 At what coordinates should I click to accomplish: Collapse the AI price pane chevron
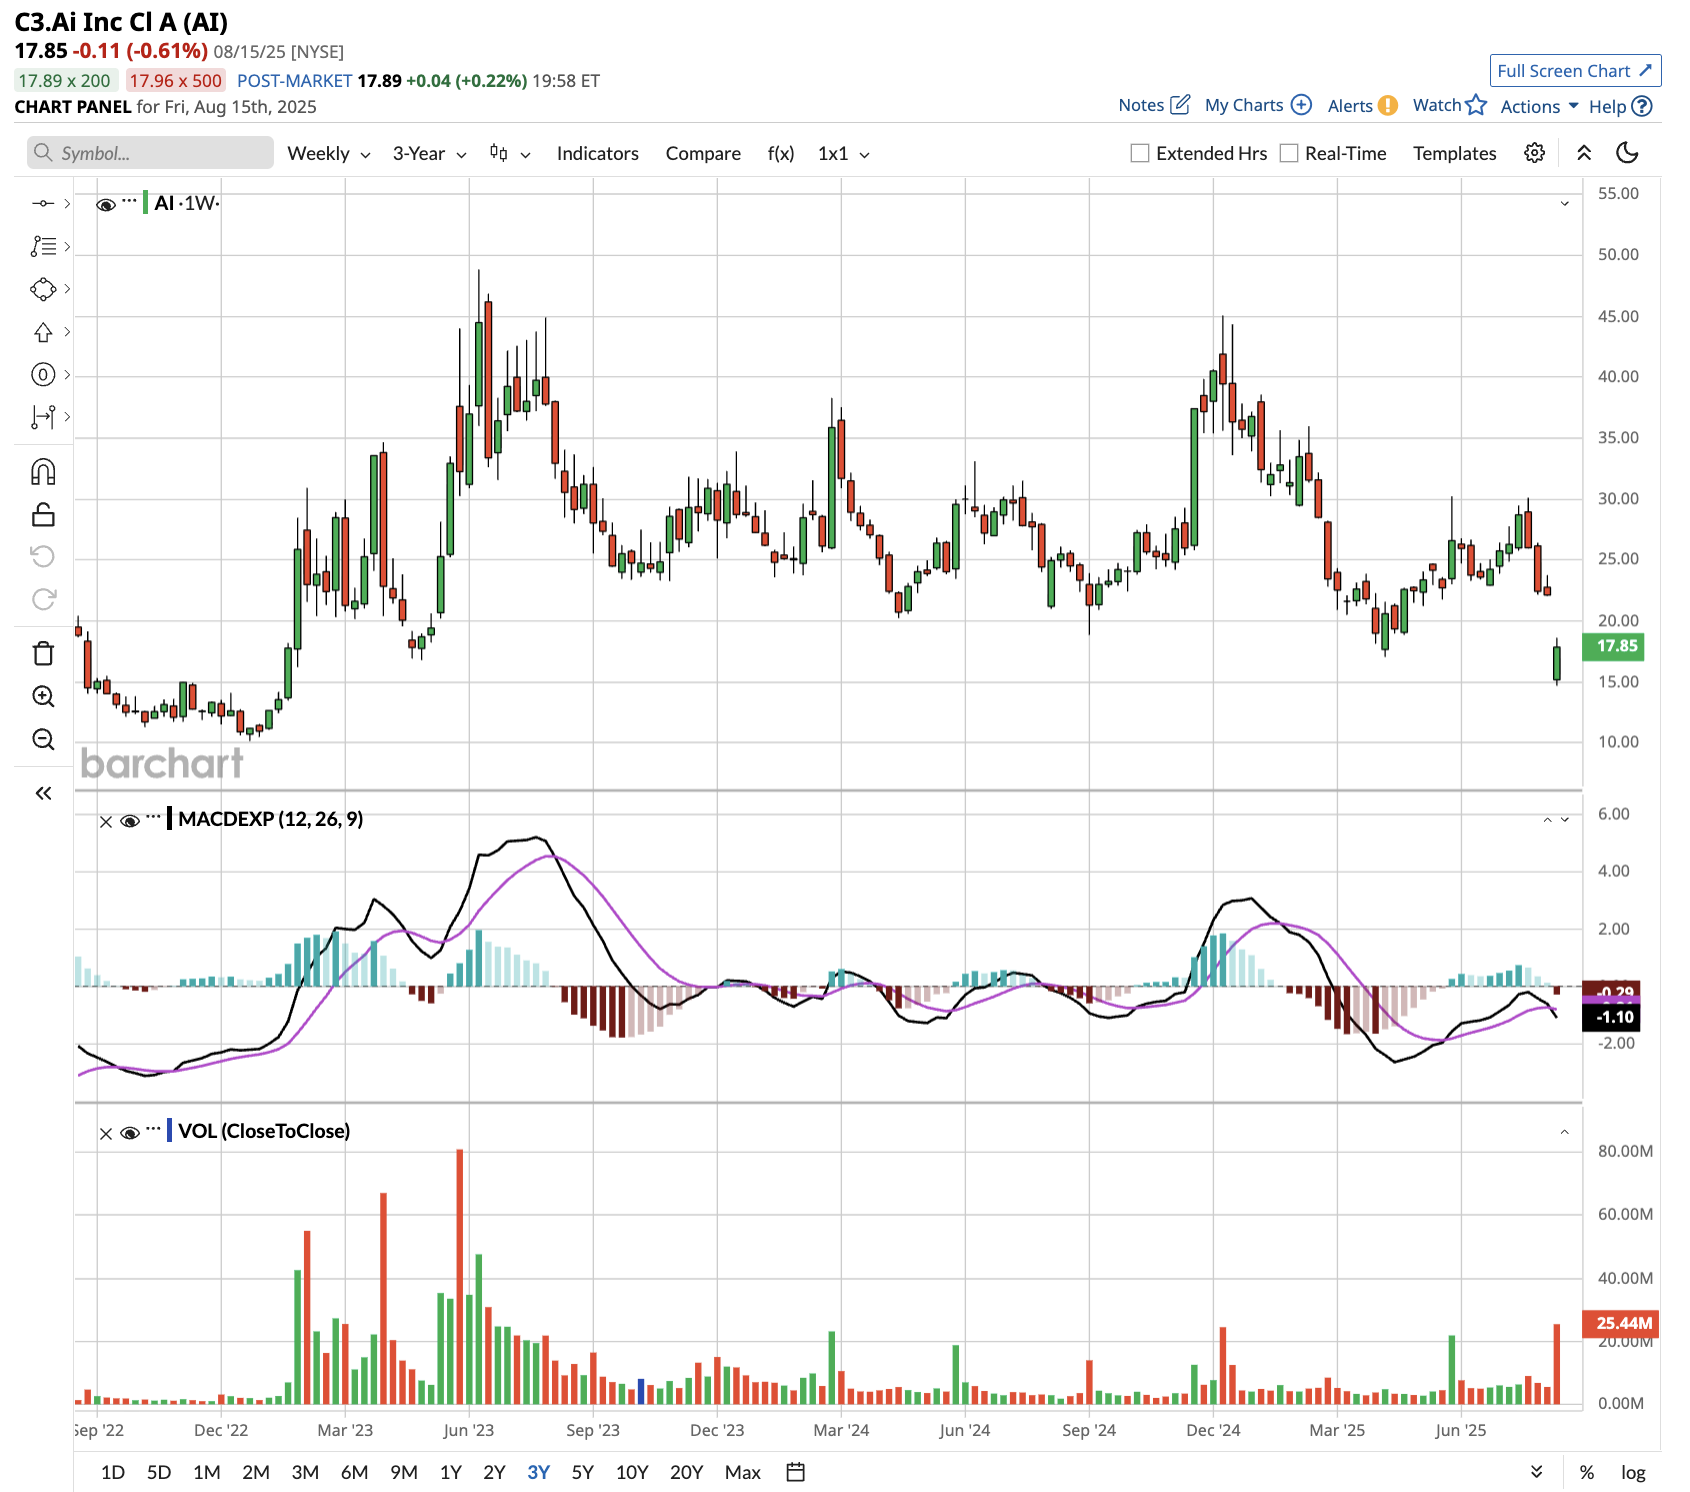point(1565,204)
